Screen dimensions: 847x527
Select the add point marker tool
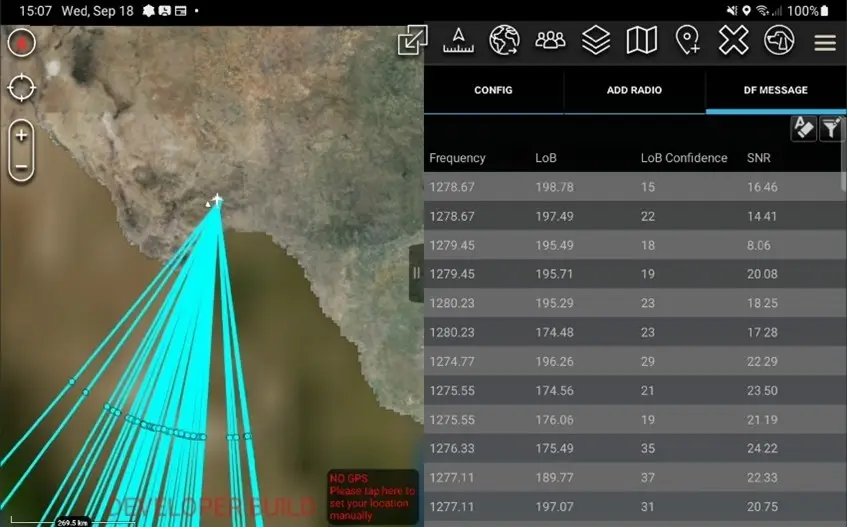pyautogui.click(x=688, y=41)
